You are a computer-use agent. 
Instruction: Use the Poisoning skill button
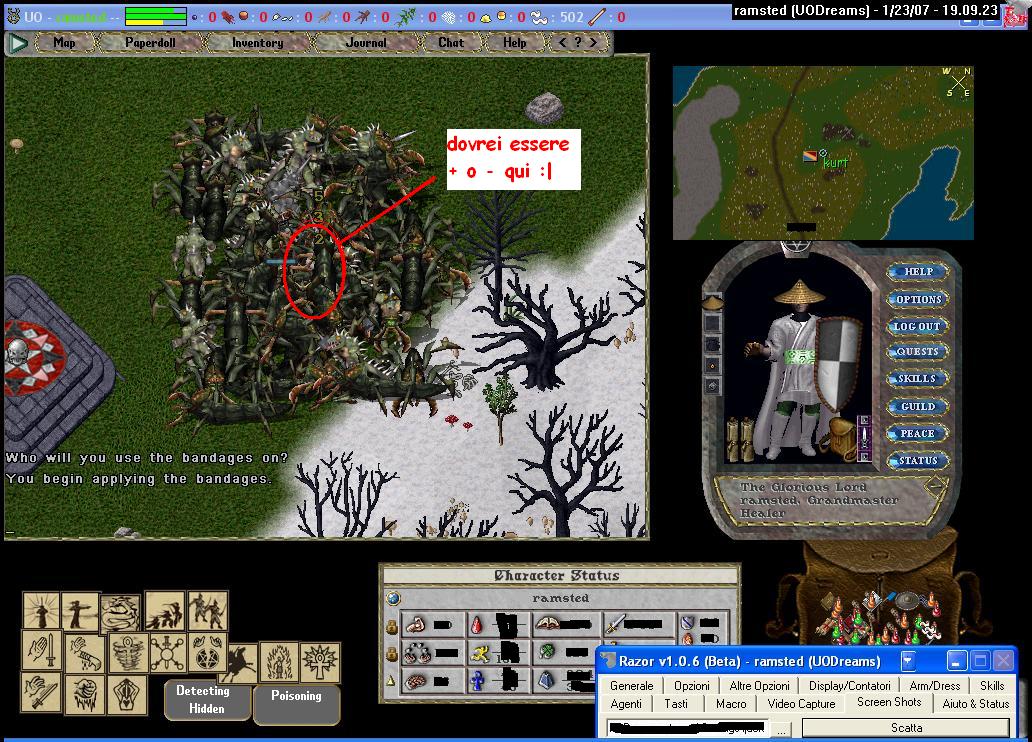click(x=296, y=696)
